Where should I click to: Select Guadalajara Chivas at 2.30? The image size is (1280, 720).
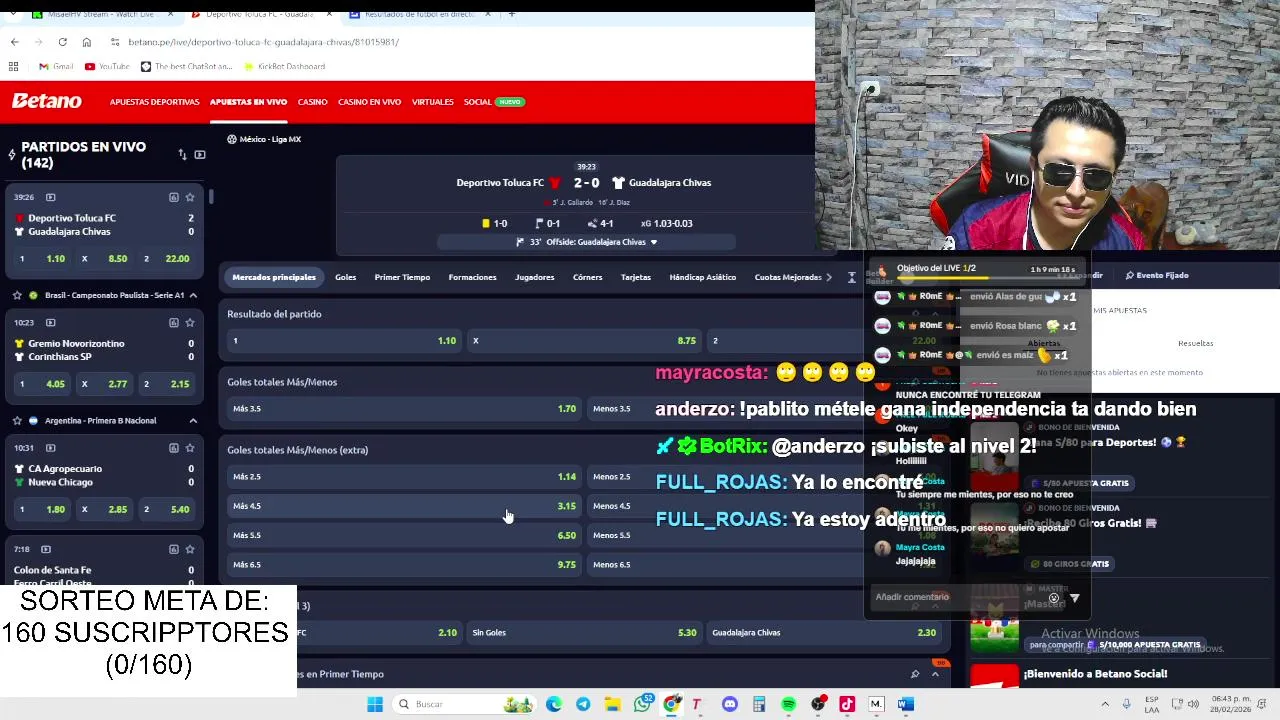click(824, 633)
